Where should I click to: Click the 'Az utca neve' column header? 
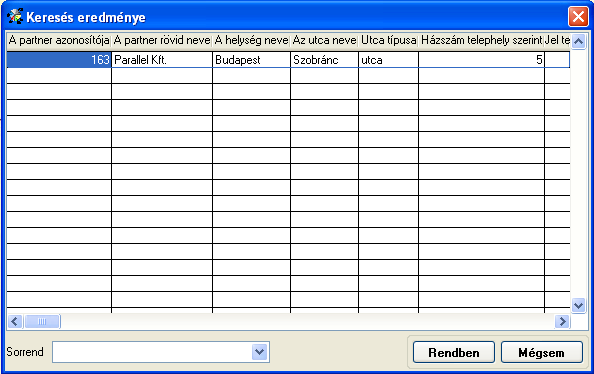tap(324, 40)
